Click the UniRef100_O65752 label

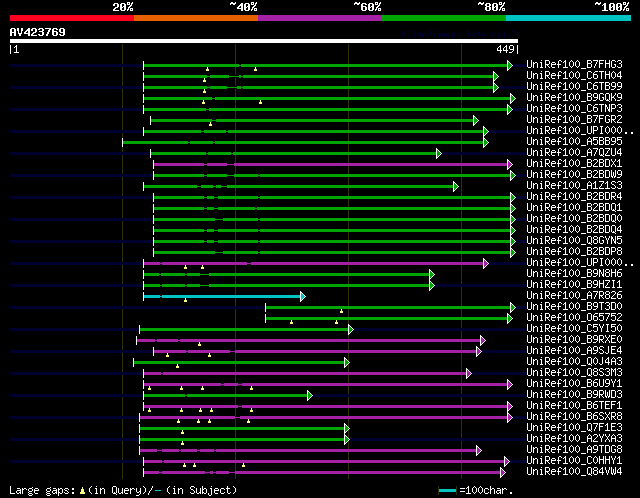pos(574,318)
